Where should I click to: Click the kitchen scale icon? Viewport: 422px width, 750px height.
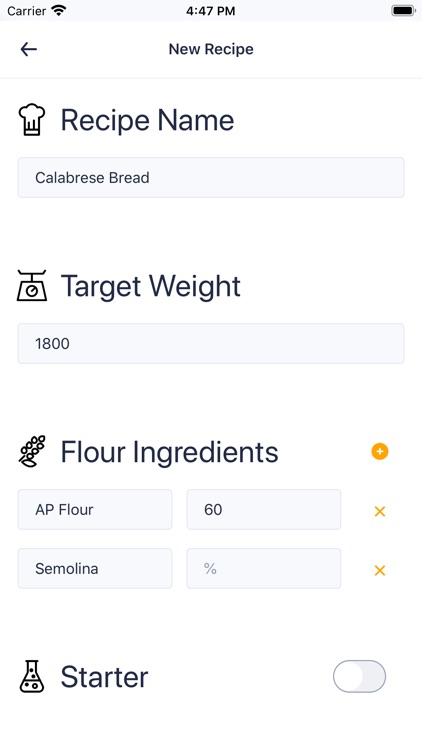(32, 286)
